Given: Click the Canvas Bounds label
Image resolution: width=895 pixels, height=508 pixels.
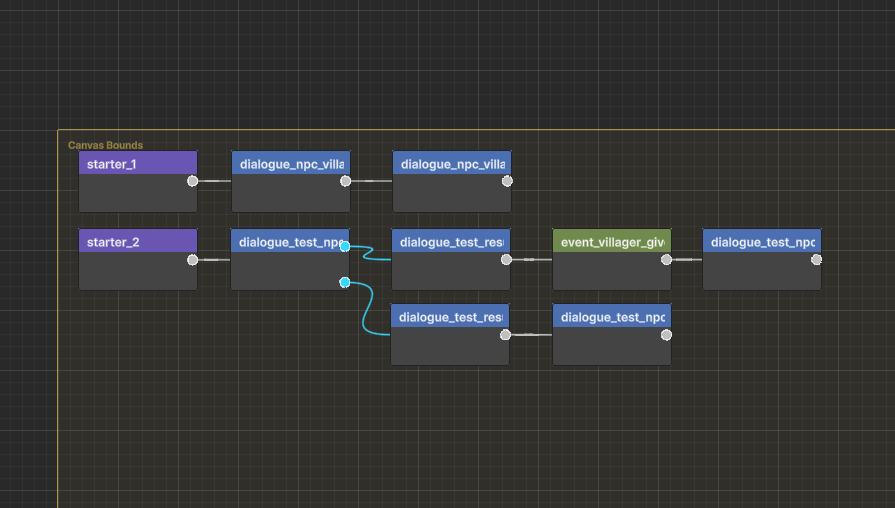Looking at the screenshot, I should point(106,145).
